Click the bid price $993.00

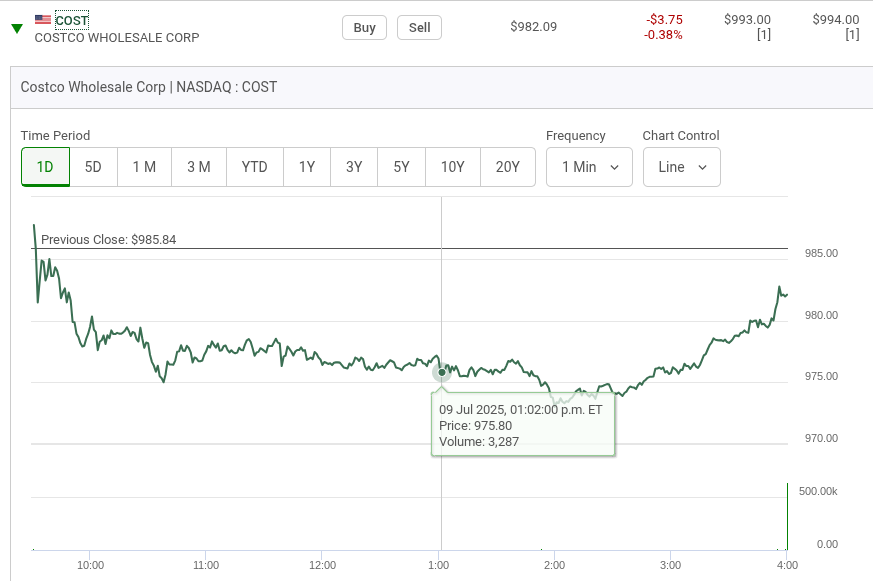747,19
